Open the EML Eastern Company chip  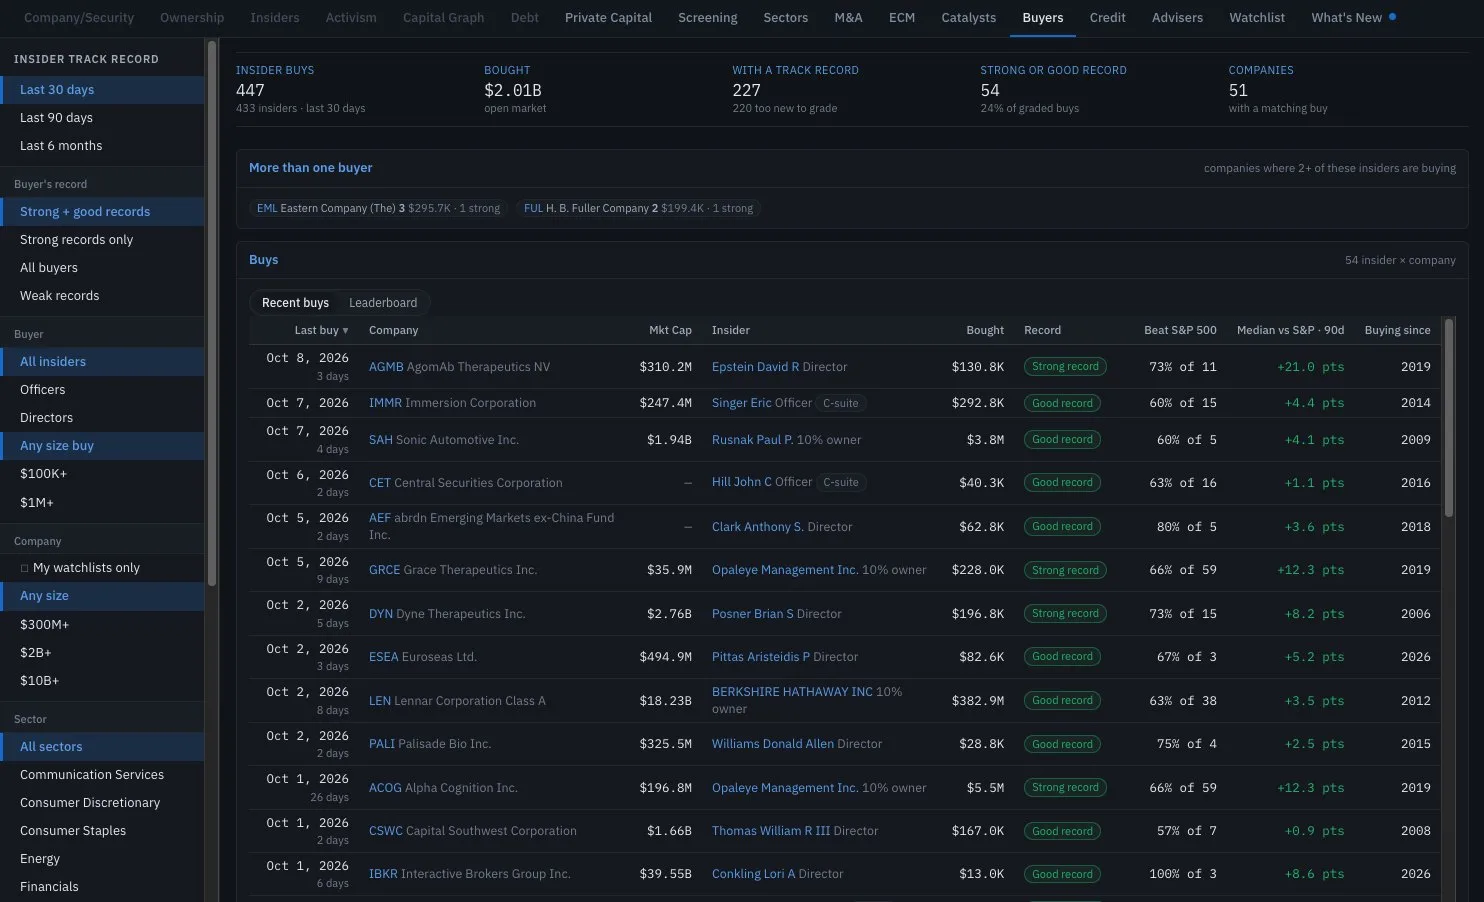pos(378,208)
